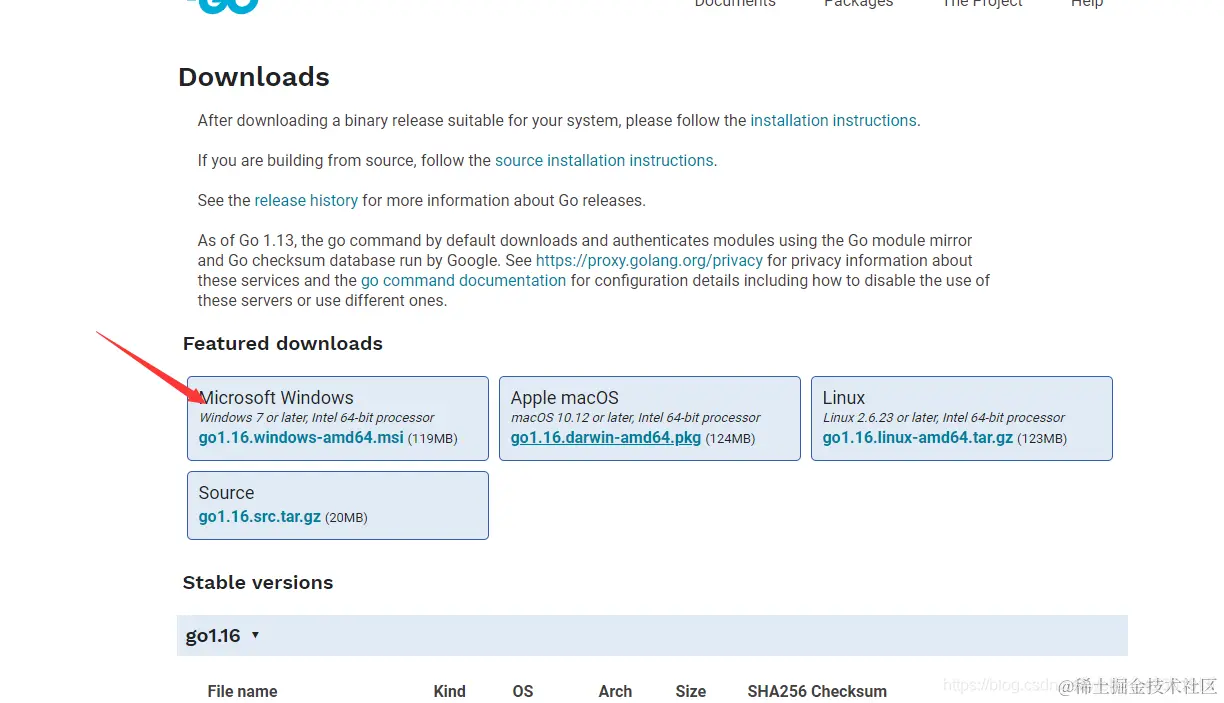Click the Microsoft Windows download card title
The image size is (1224, 703).
(277, 397)
